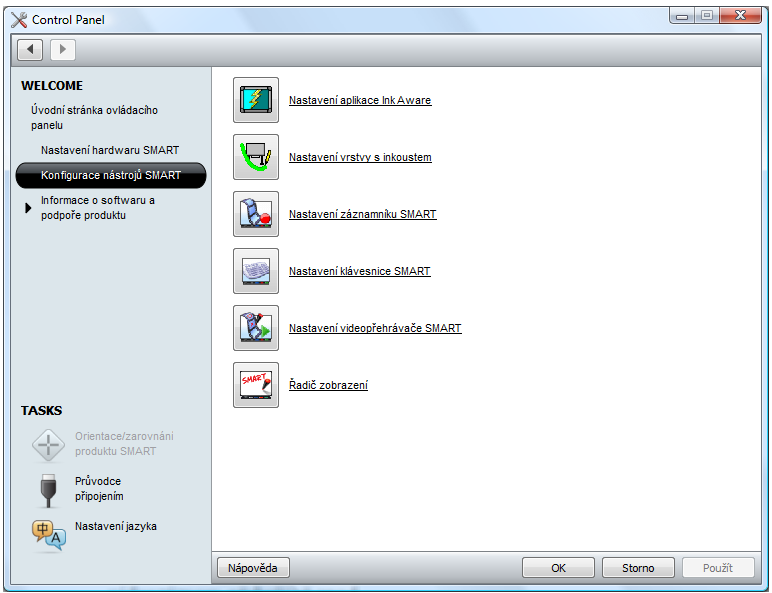Screen dimensions: 772x593
Task: Select Nastavení hardwaru SMART in sidebar
Action: [110, 150]
